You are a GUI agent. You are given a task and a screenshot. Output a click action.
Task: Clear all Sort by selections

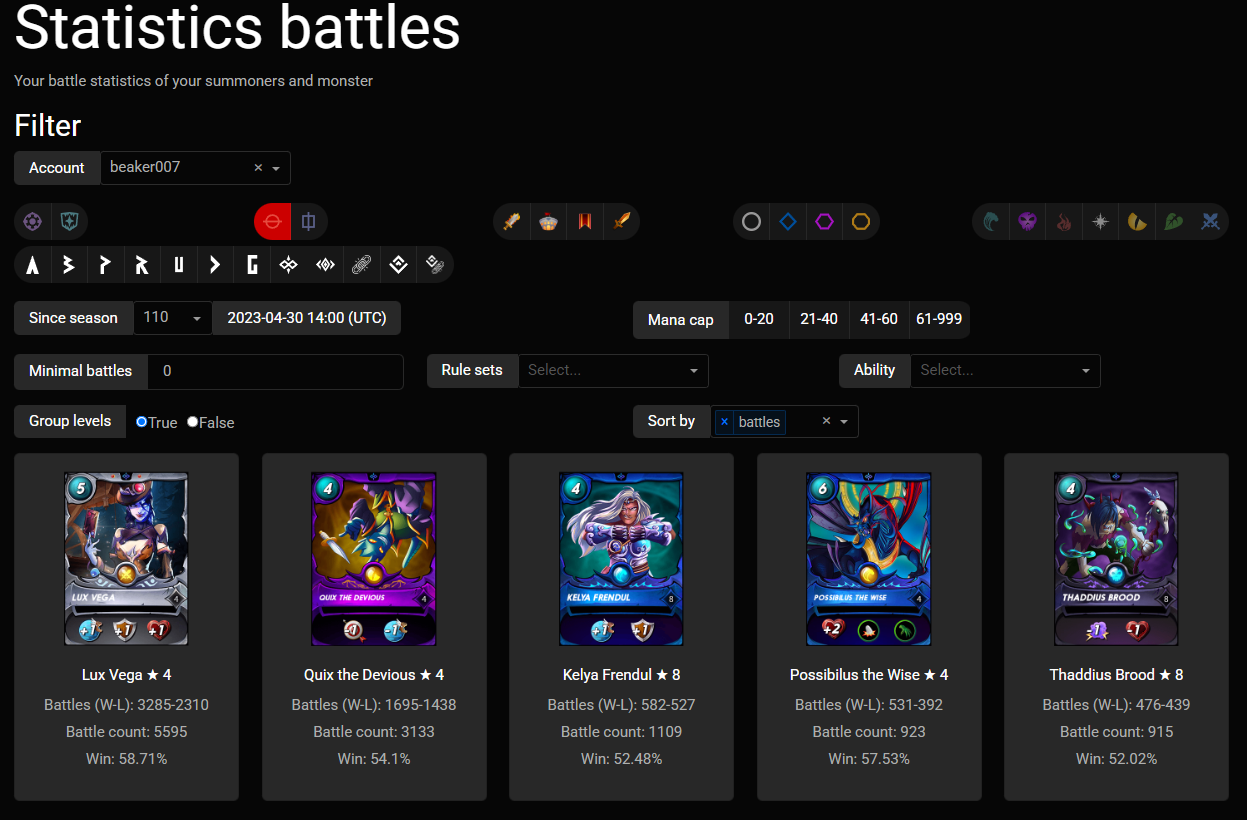coord(826,422)
